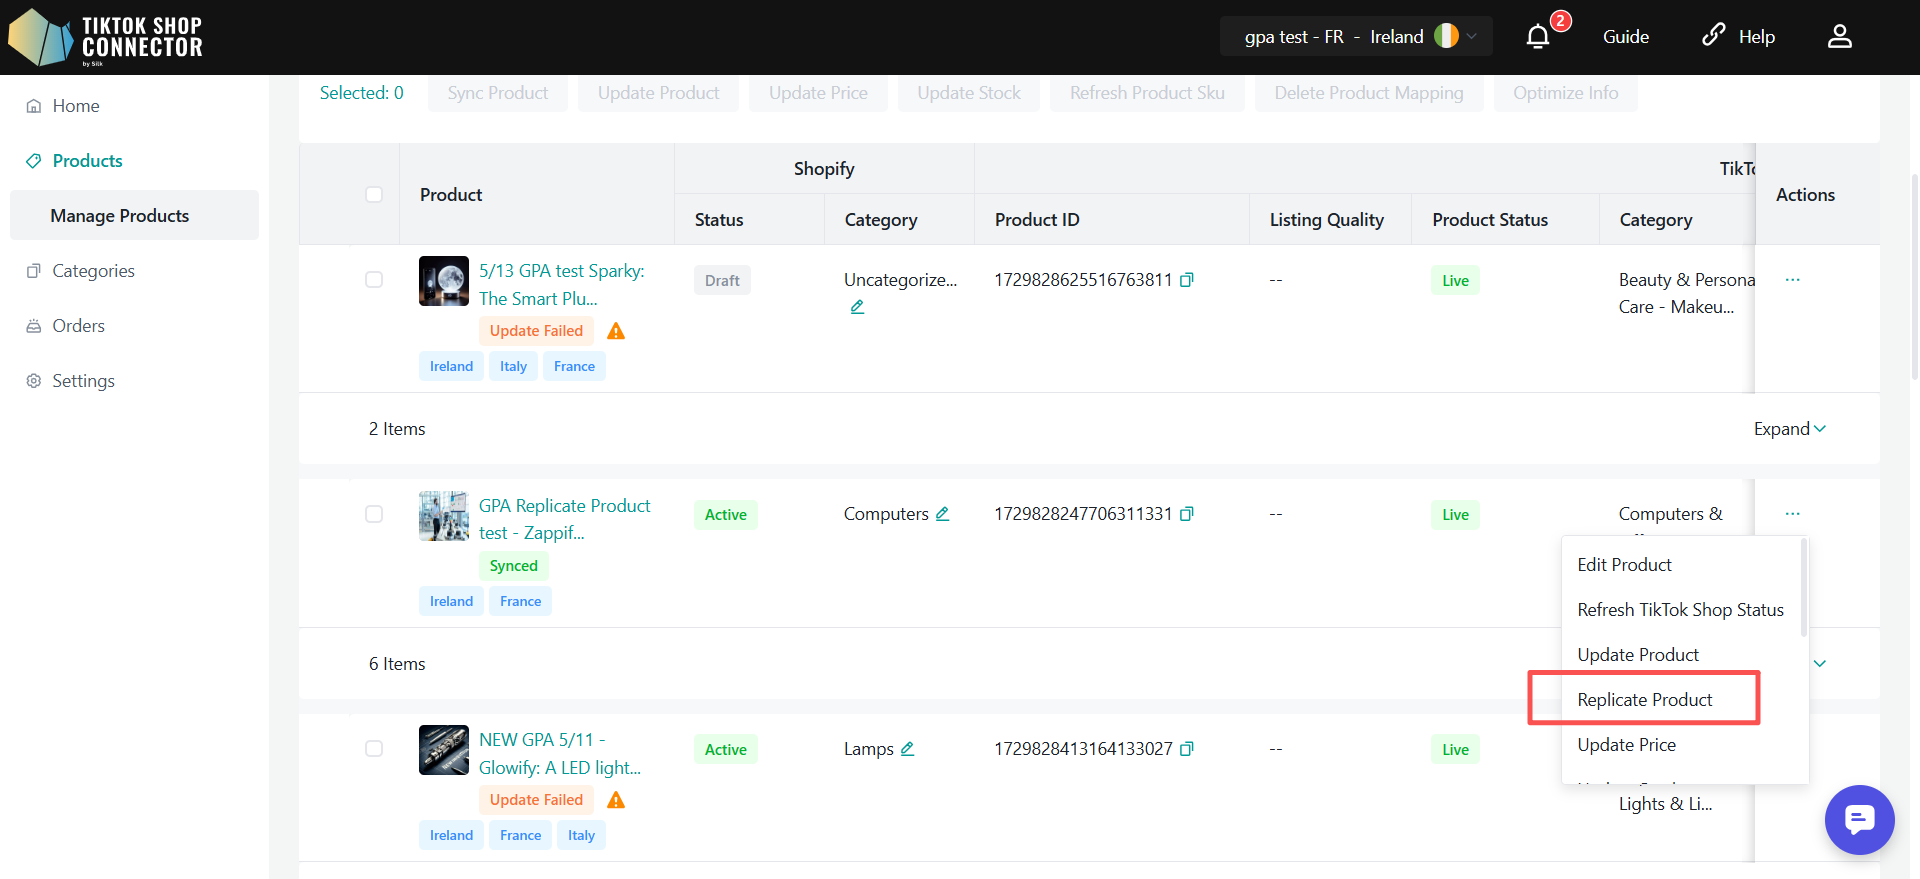Click the Product Status column header
The image size is (1920, 879).
point(1490,220)
